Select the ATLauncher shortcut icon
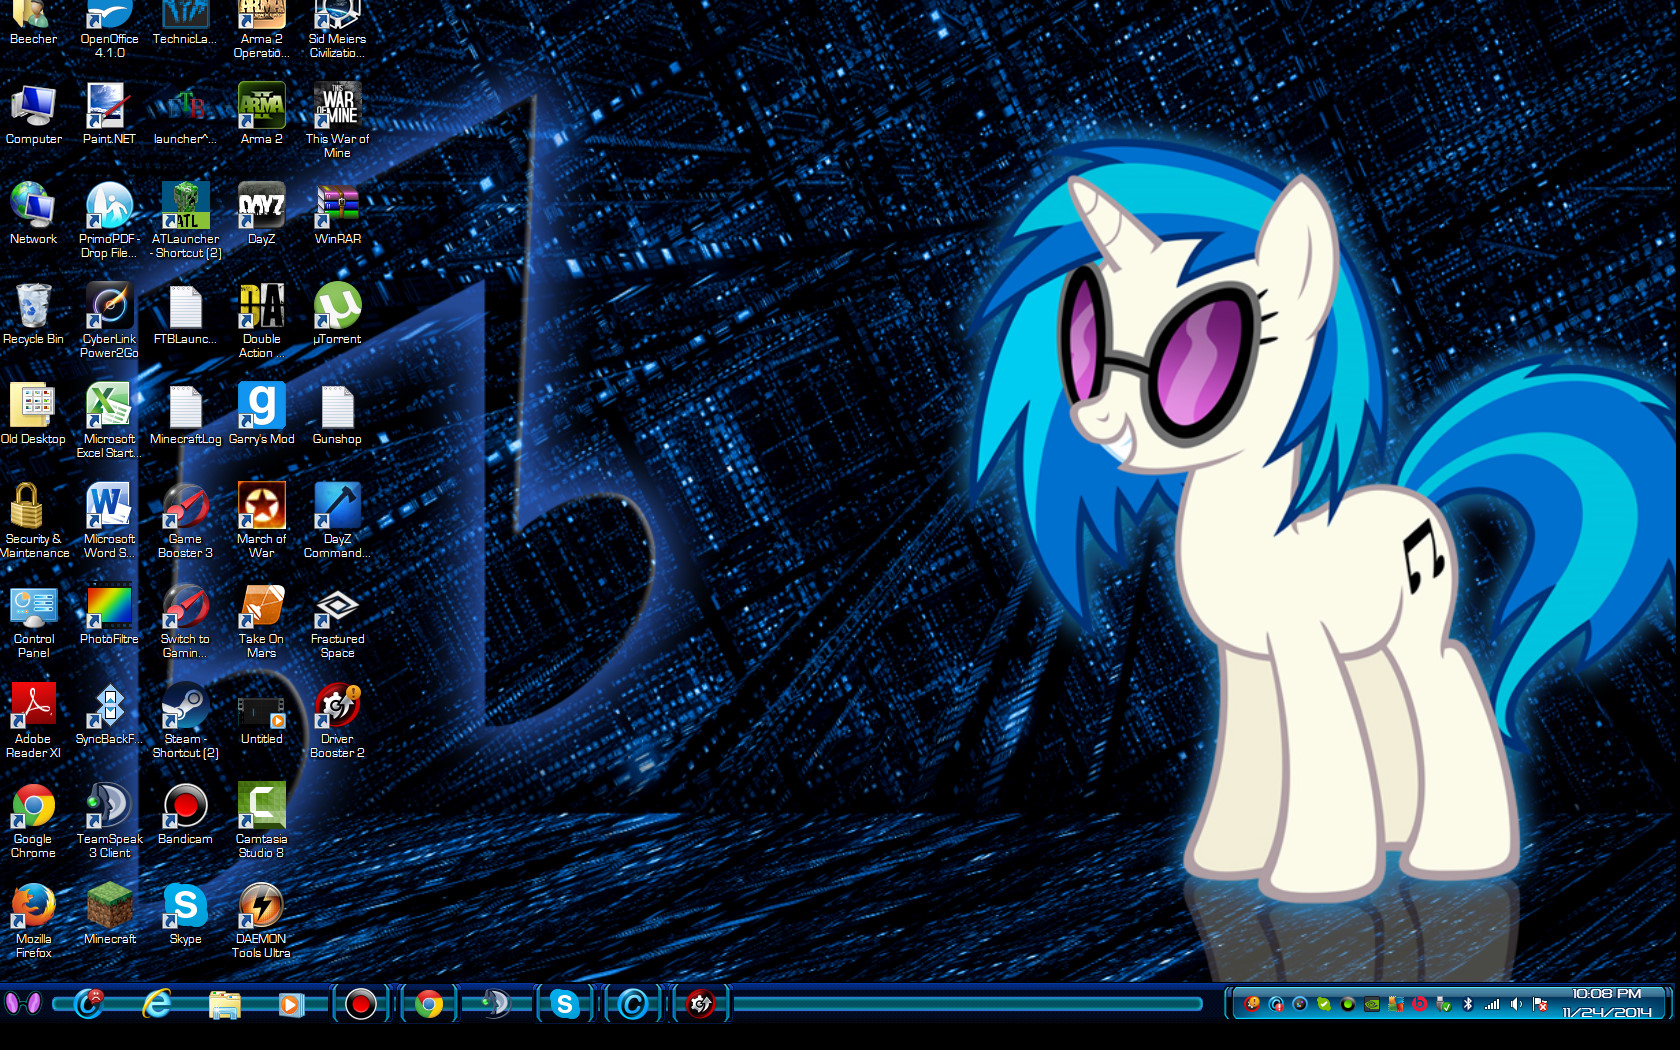The height and width of the screenshot is (1050, 1680). tap(185, 220)
